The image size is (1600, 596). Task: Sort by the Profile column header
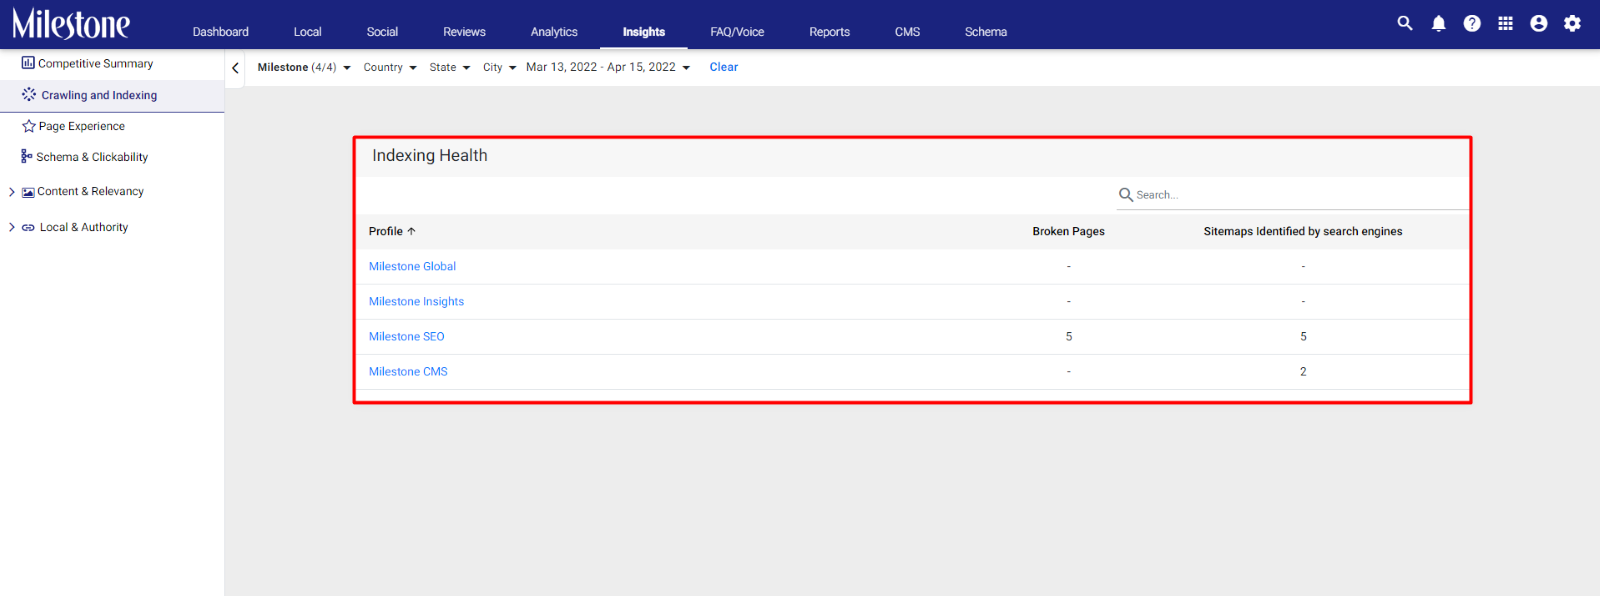point(385,231)
